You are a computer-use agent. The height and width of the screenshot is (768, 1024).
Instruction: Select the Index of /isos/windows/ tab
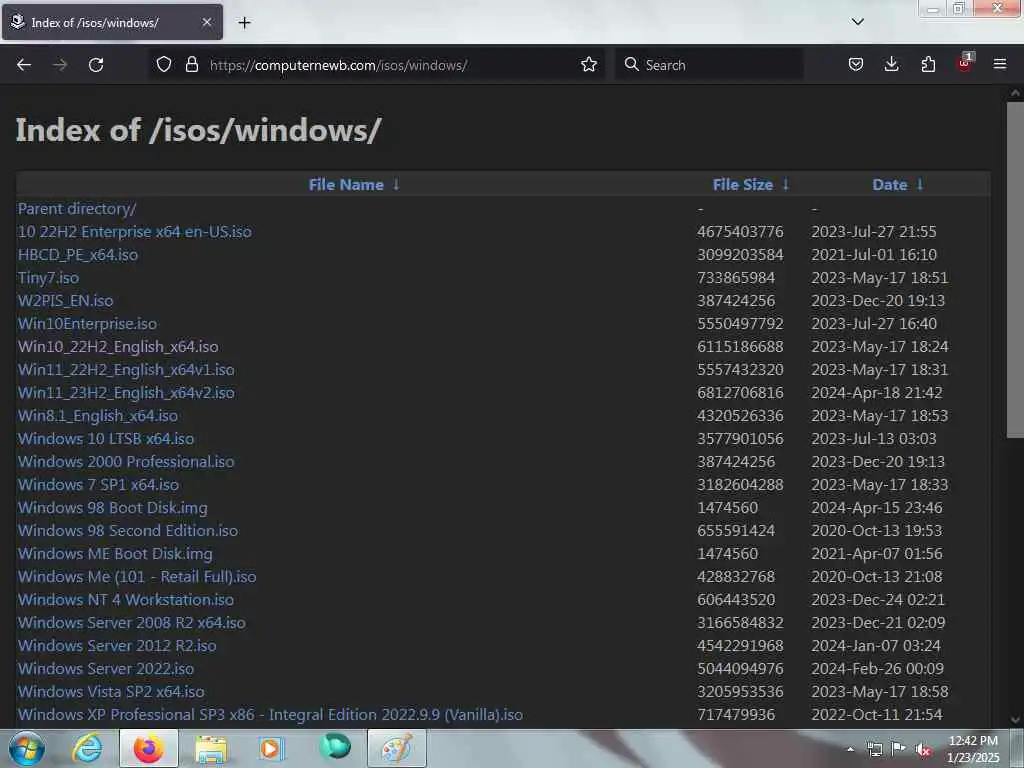click(112, 22)
